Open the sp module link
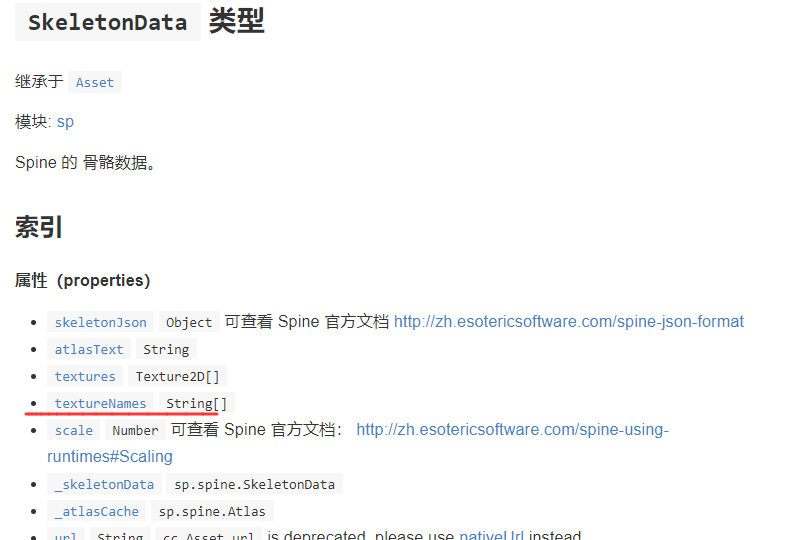786x540 pixels. click(65, 122)
